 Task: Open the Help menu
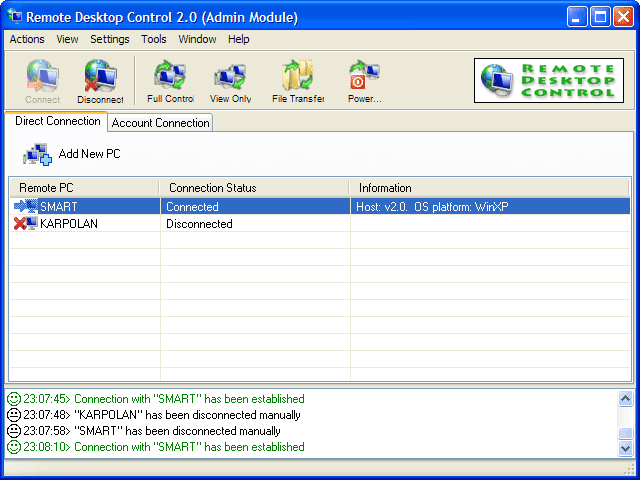[x=238, y=39]
